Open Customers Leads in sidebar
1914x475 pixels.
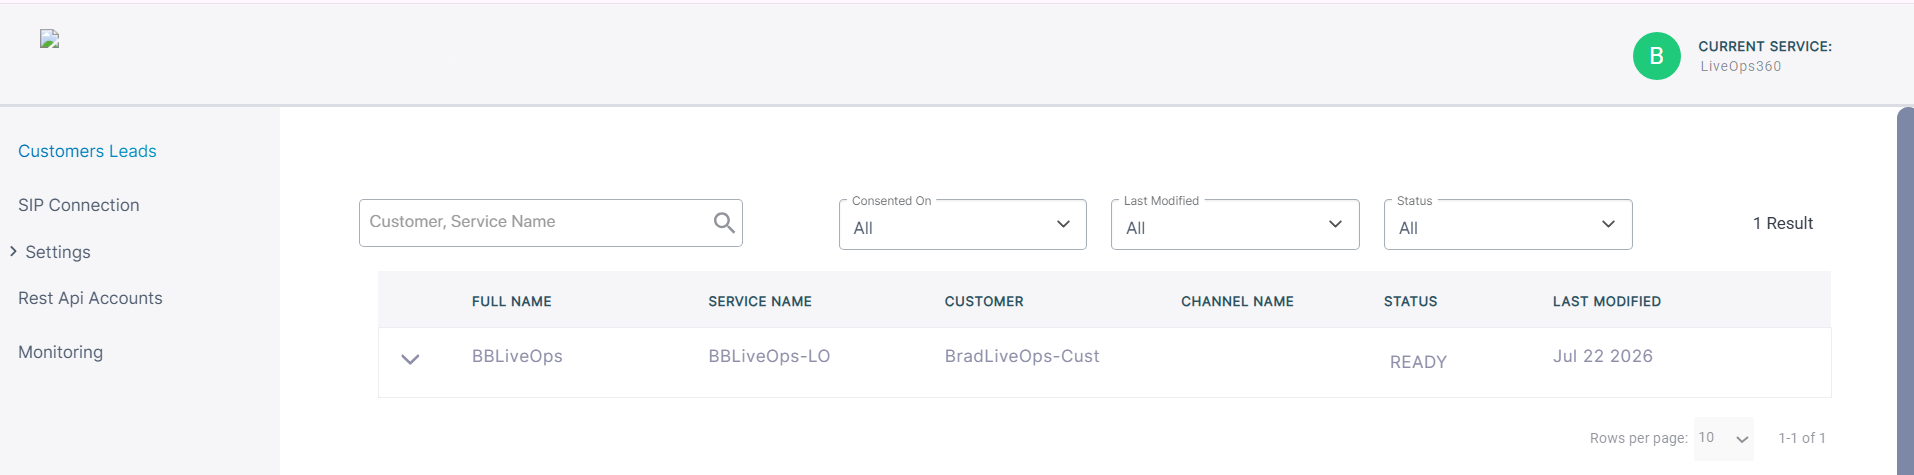pos(87,151)
